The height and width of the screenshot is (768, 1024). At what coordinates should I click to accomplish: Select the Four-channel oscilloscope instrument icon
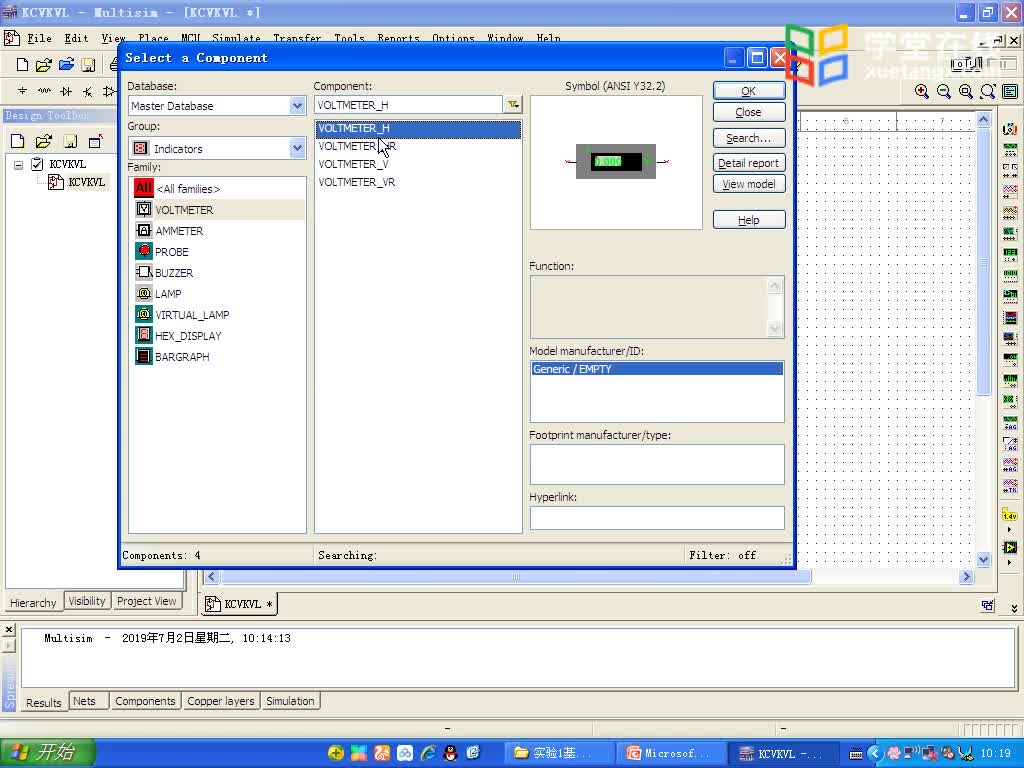pos(1010,213)
